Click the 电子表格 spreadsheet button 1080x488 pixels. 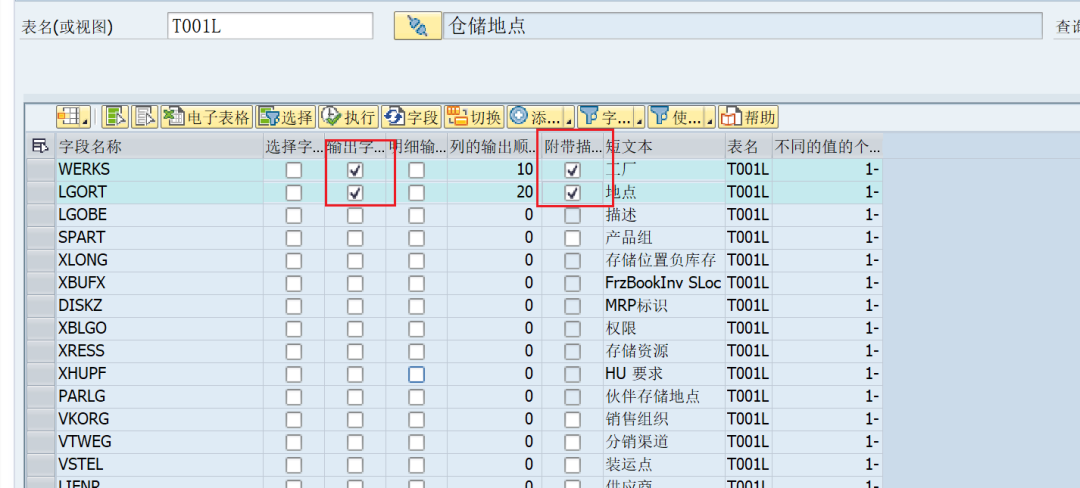[x=207, y=117]
